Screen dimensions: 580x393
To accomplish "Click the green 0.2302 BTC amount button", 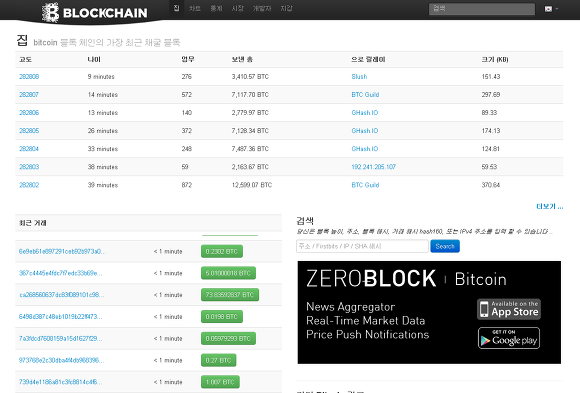I will pos(222,251).
